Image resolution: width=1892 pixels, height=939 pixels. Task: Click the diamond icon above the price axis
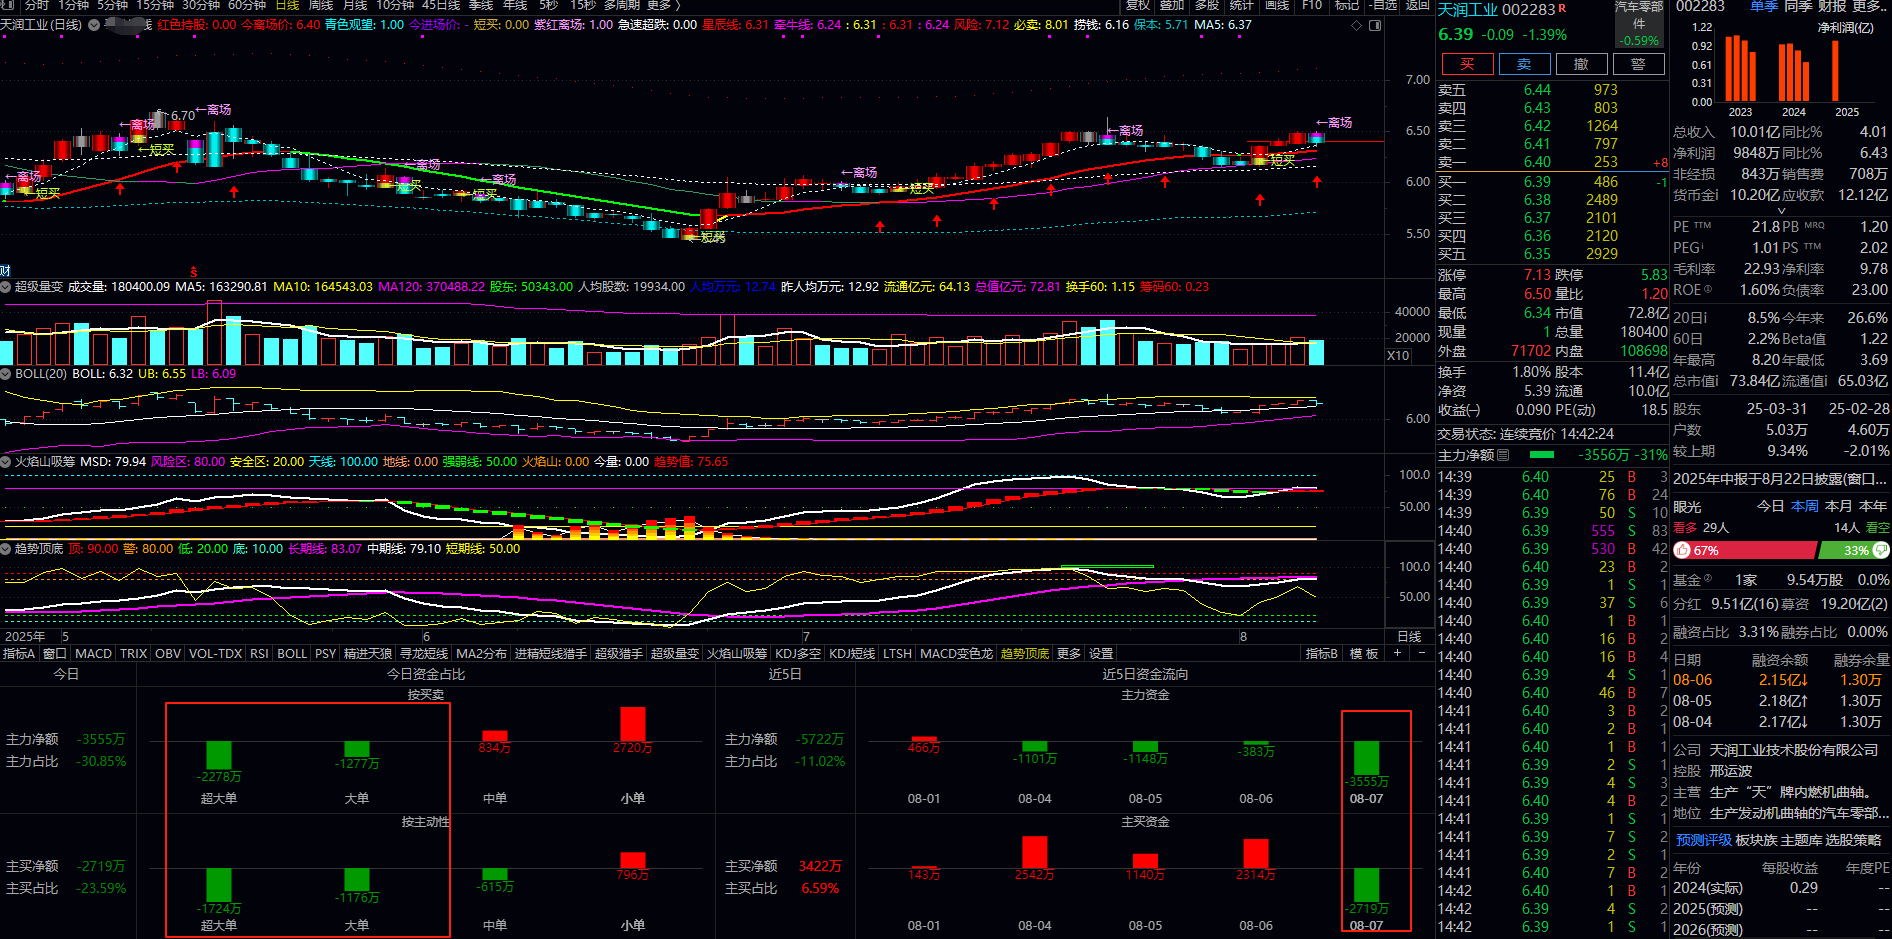pos(1358,25)
